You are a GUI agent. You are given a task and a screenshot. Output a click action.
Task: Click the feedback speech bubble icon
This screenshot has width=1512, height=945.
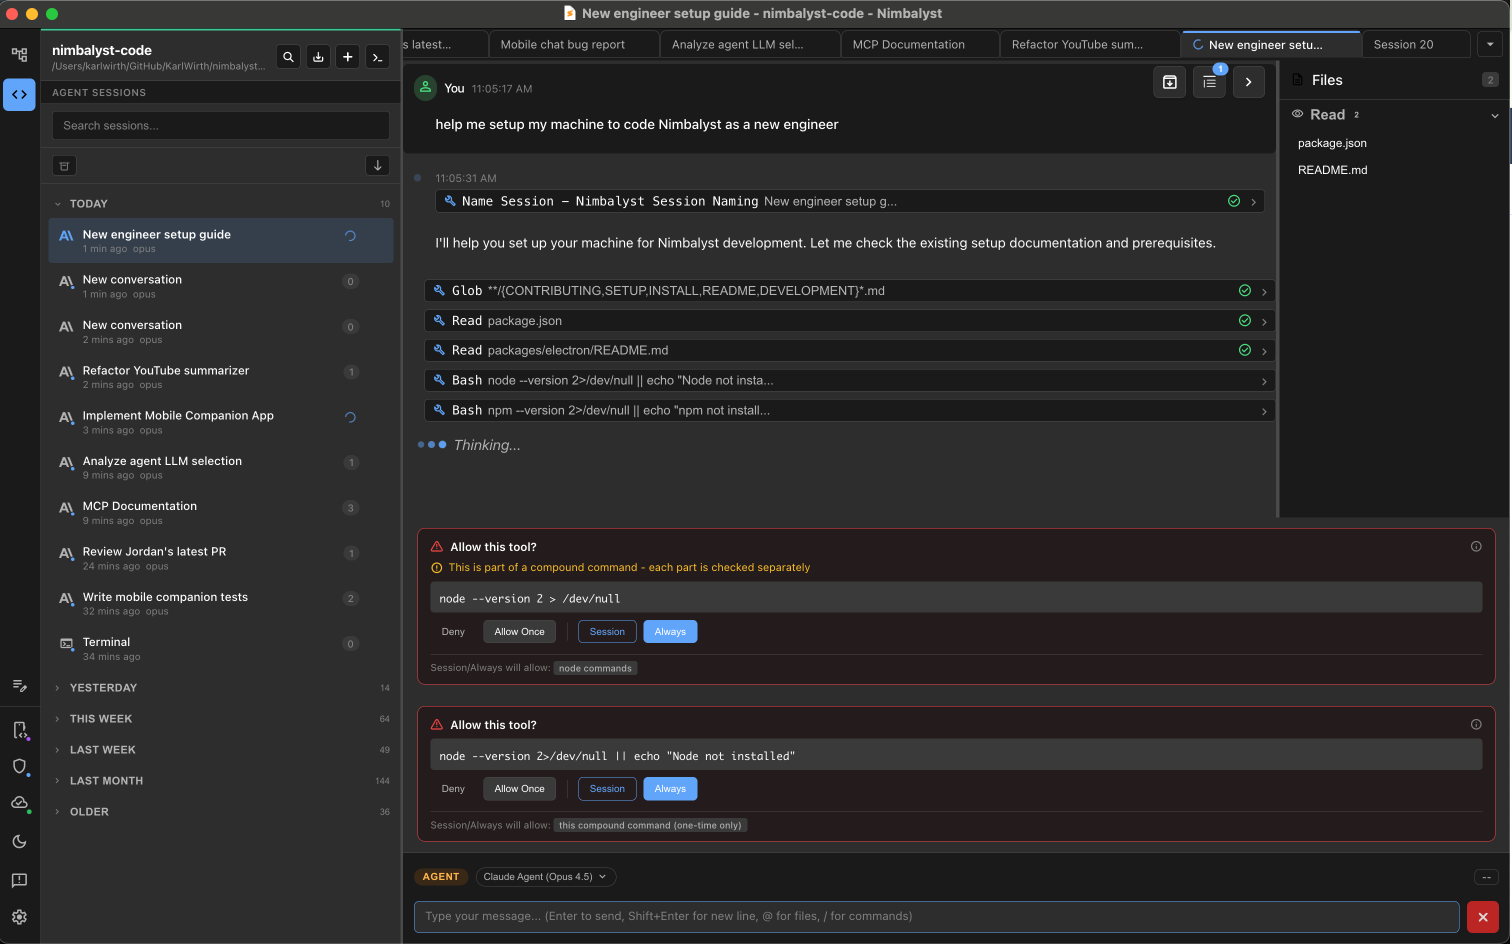pyautogui.click(x=19, y=880)
